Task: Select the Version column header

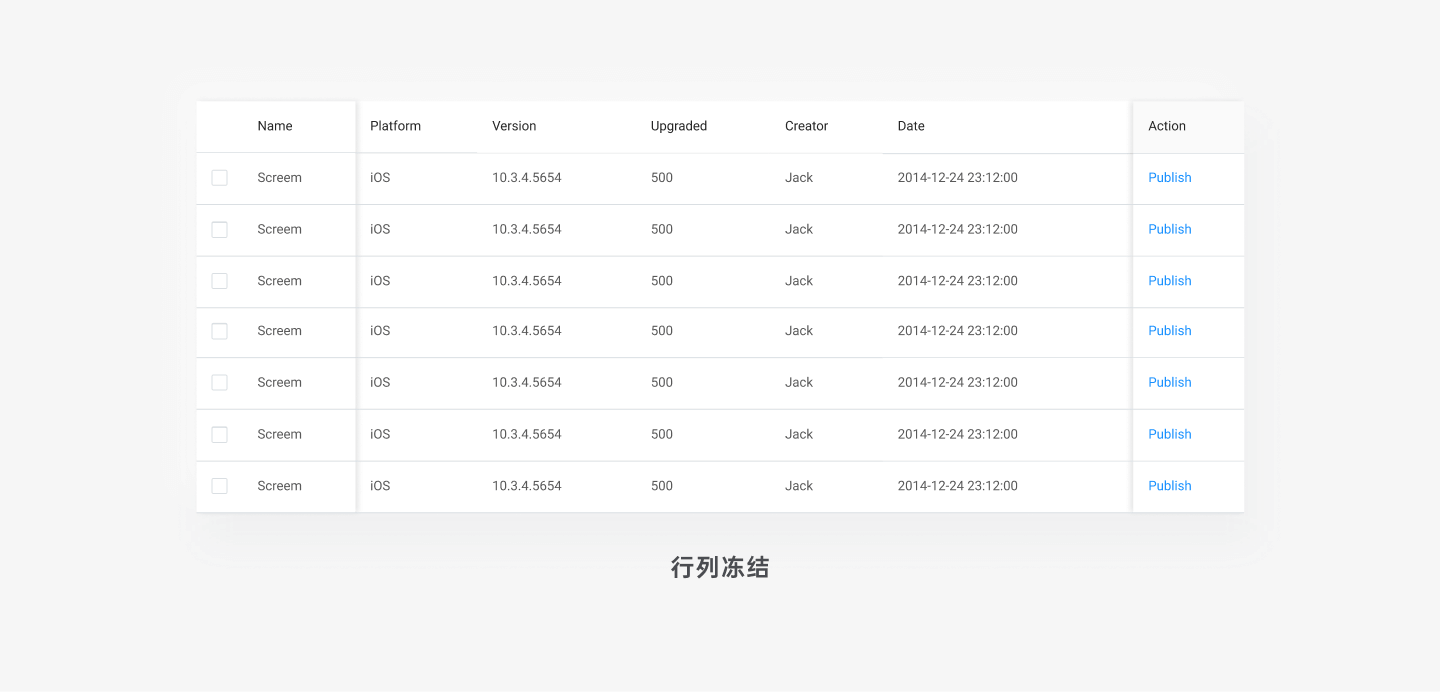Action: tap(514, 126)
